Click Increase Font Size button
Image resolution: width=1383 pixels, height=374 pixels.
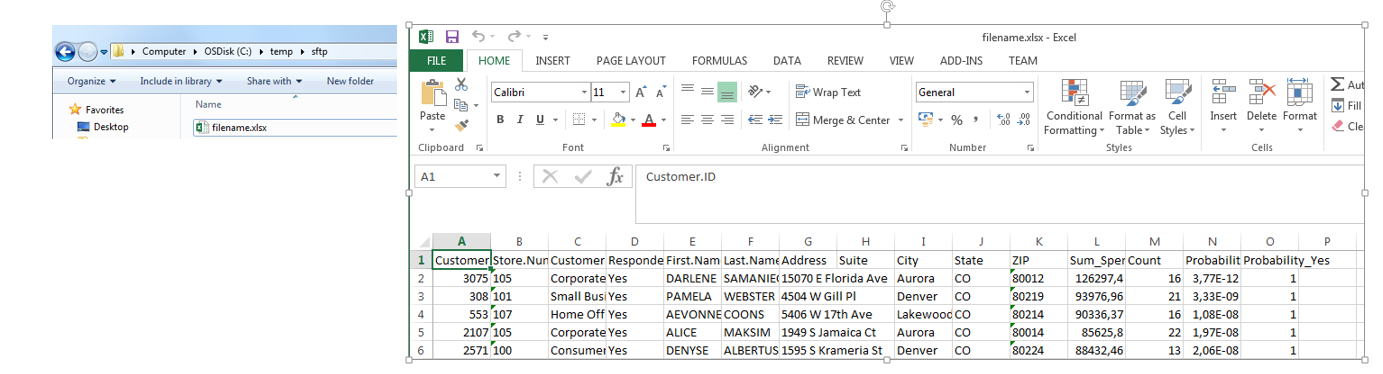[x=641, y=92]
